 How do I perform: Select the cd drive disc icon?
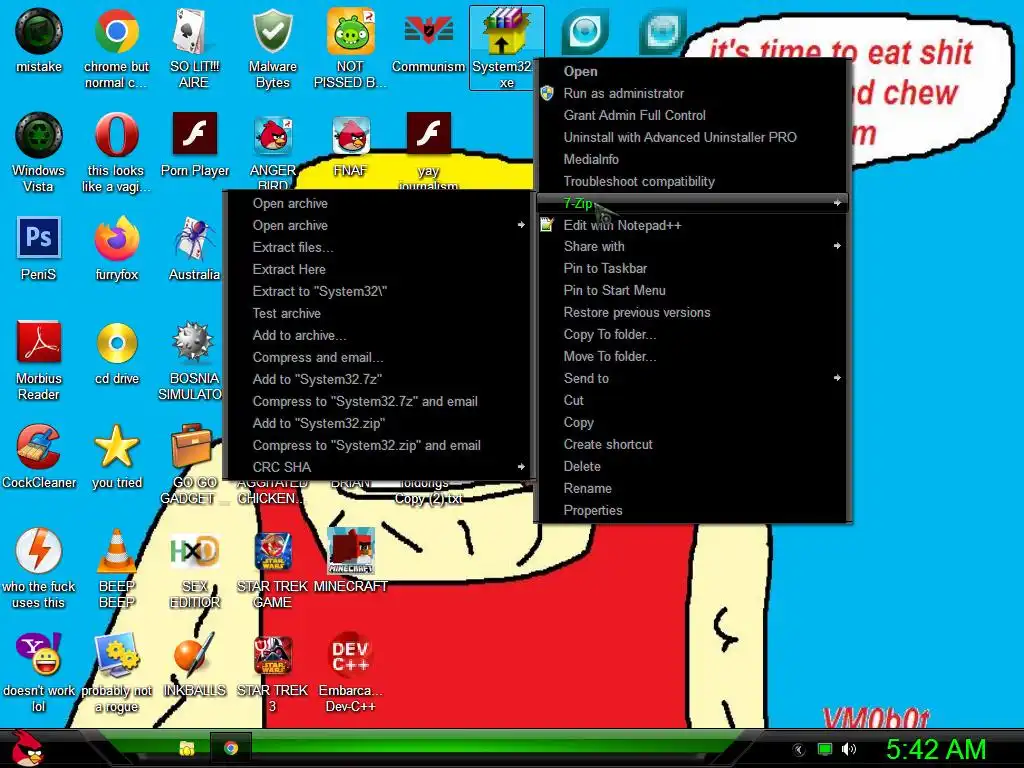click(x=116, y=342)
